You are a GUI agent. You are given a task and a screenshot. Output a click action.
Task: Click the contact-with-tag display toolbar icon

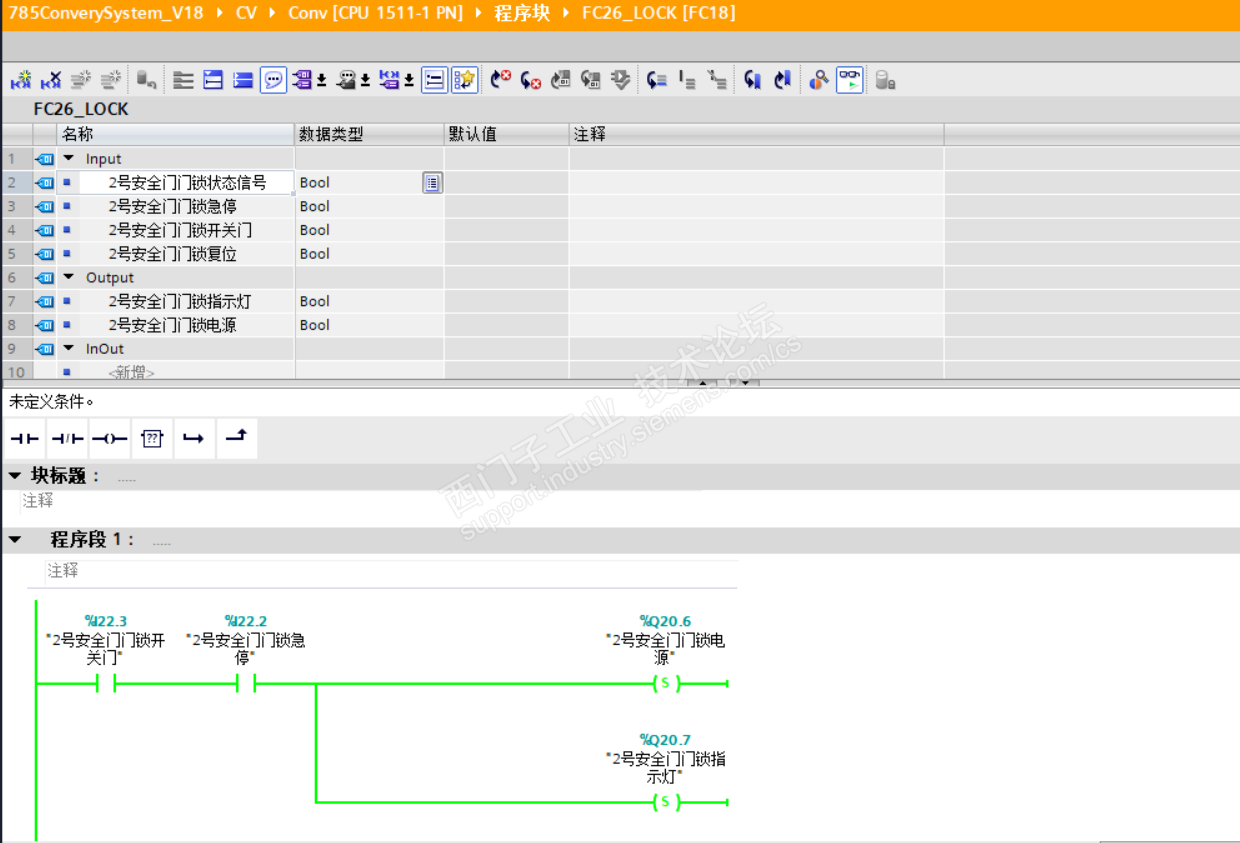pos(390,80)
